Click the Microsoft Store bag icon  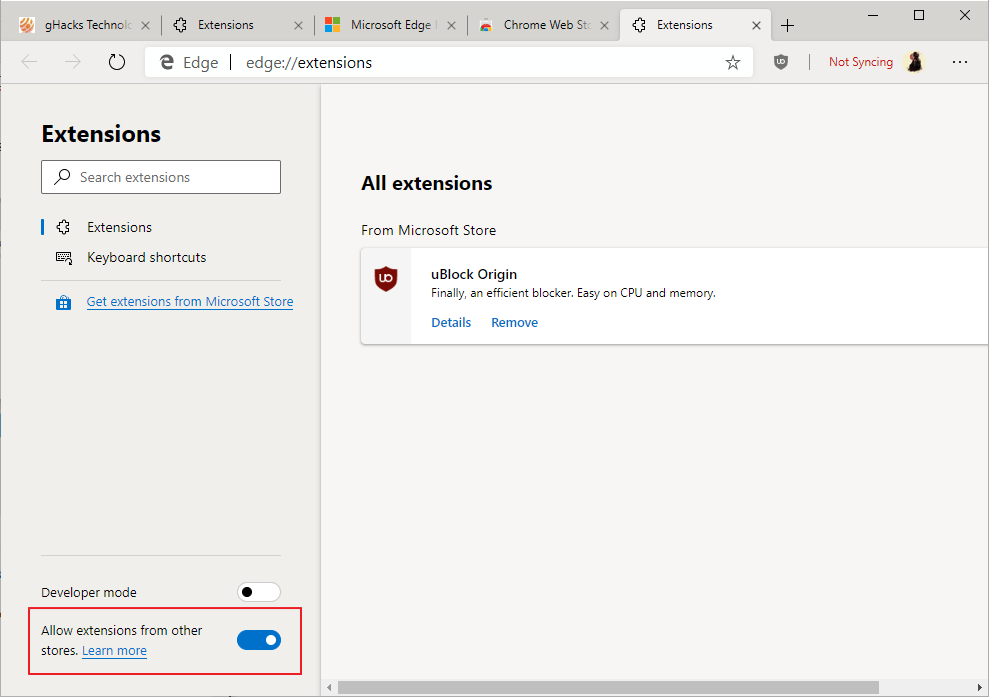click(63, 303)
